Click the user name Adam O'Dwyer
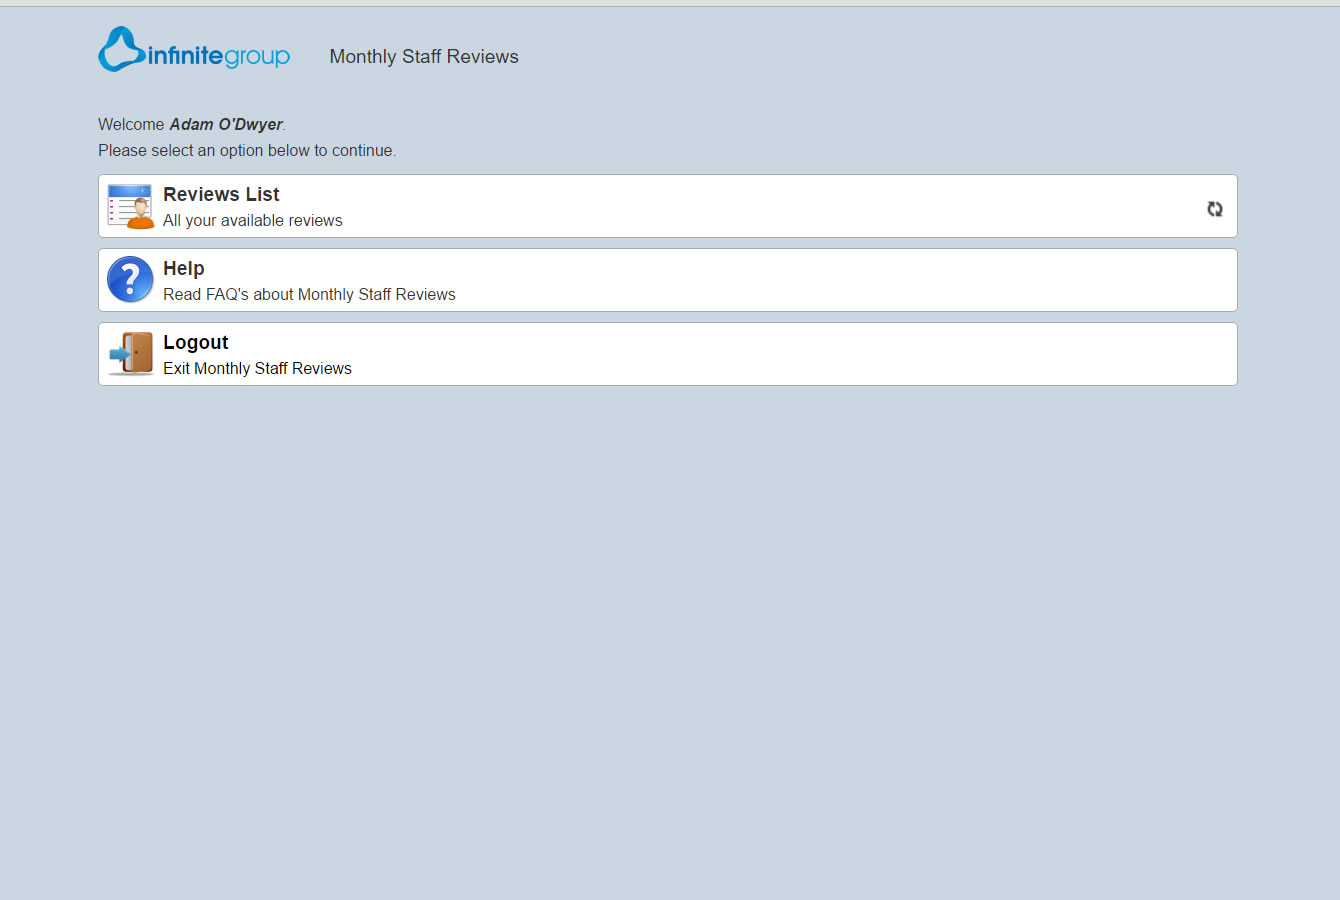The image size is (1340, 900). [x=226, y=125]
